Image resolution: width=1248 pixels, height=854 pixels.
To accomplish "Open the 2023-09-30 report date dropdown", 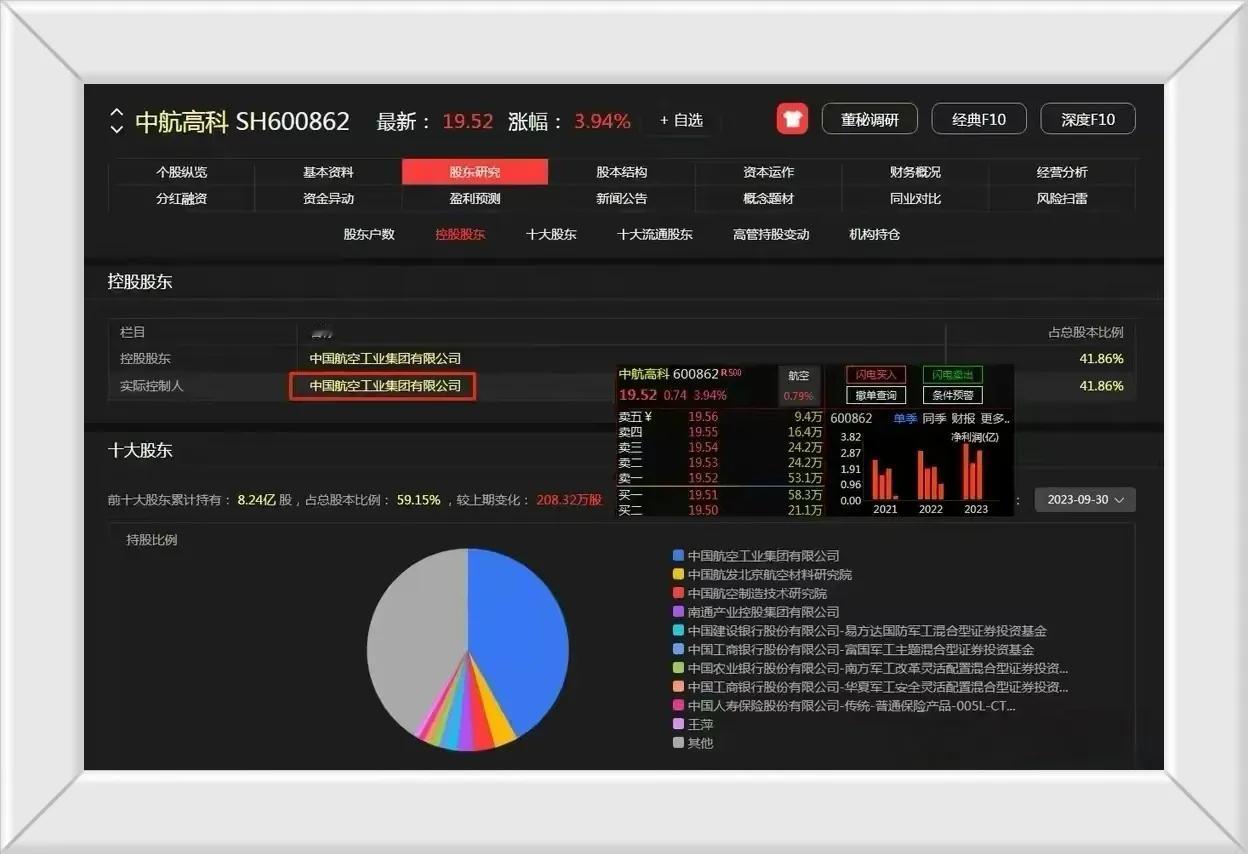I will coord(1085,499).
